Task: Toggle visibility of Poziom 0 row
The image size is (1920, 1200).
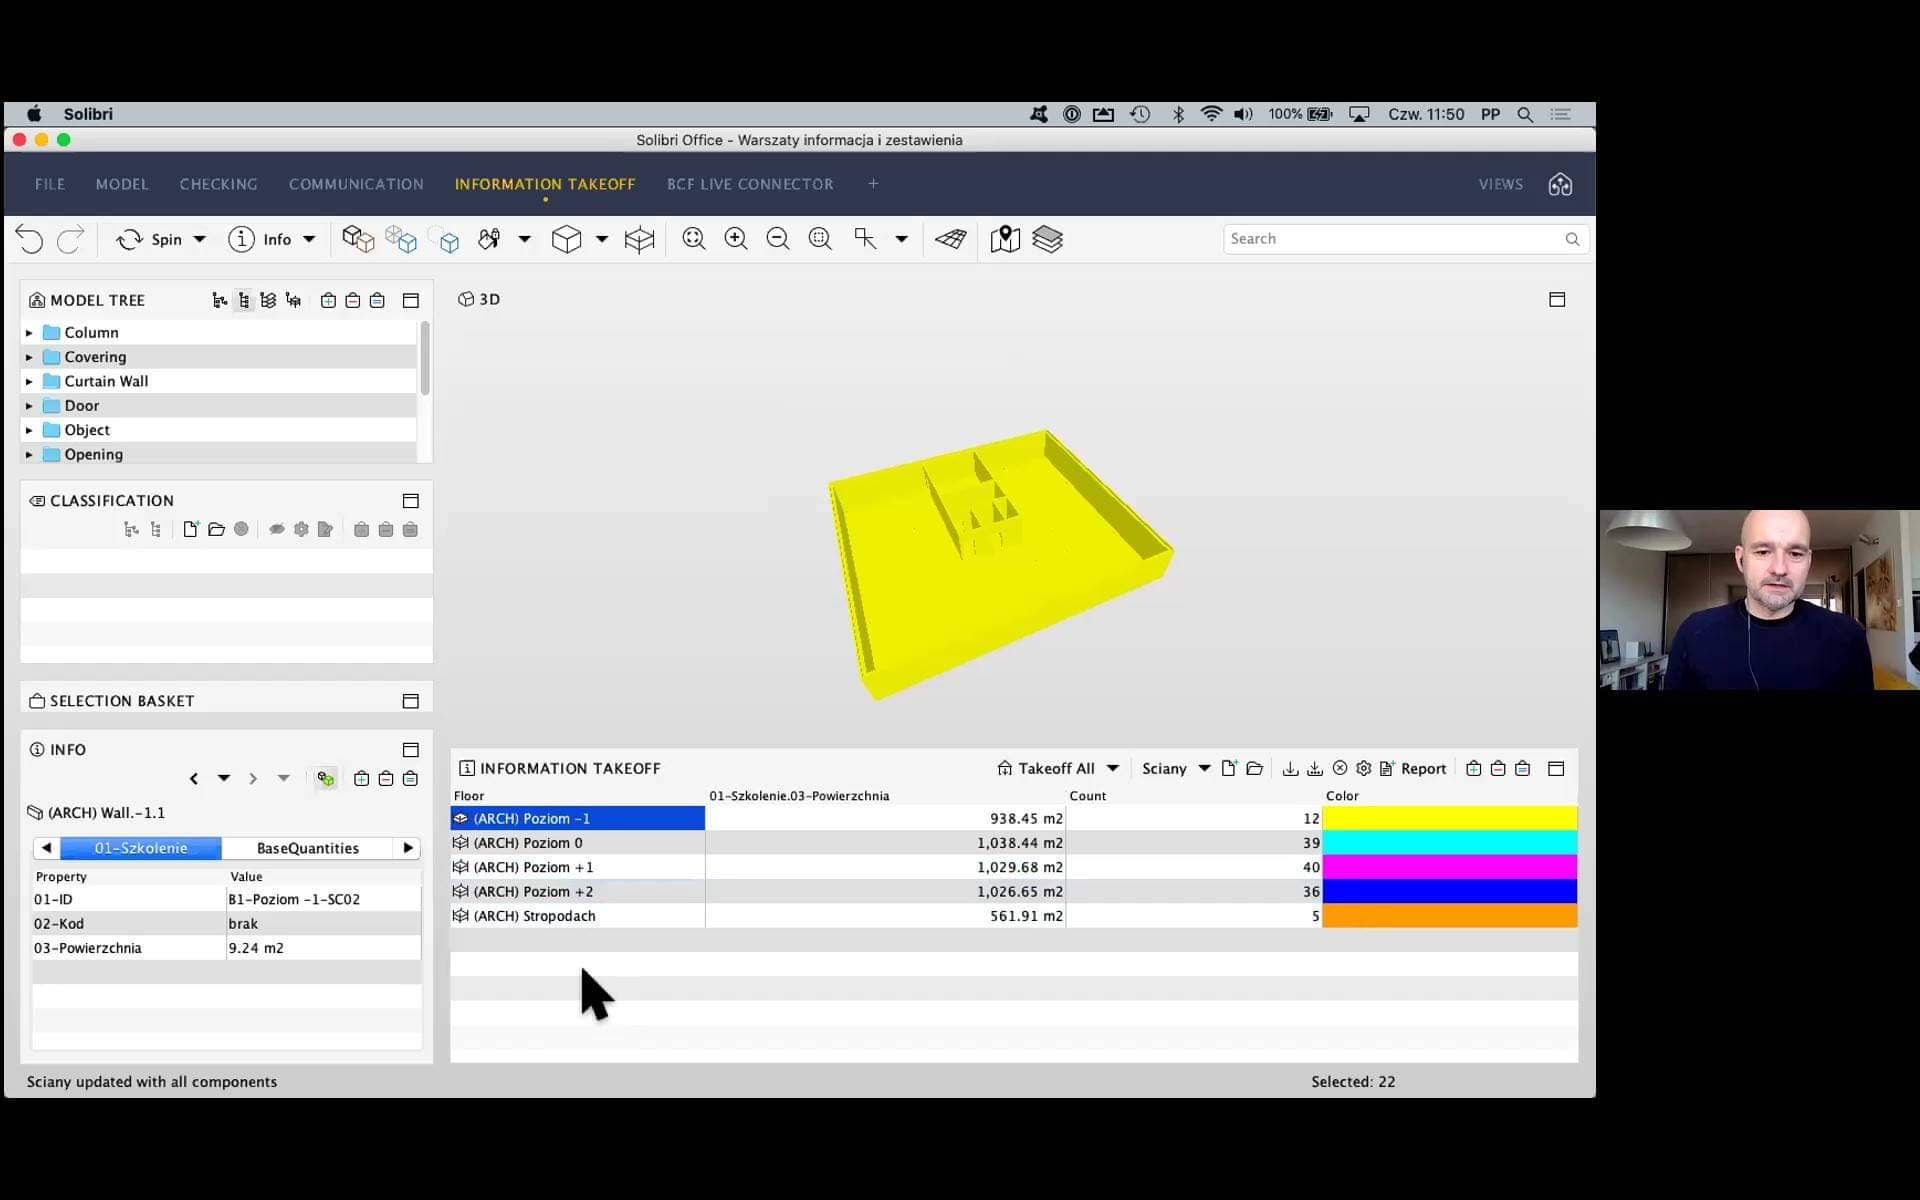Action: click(461, 843)
